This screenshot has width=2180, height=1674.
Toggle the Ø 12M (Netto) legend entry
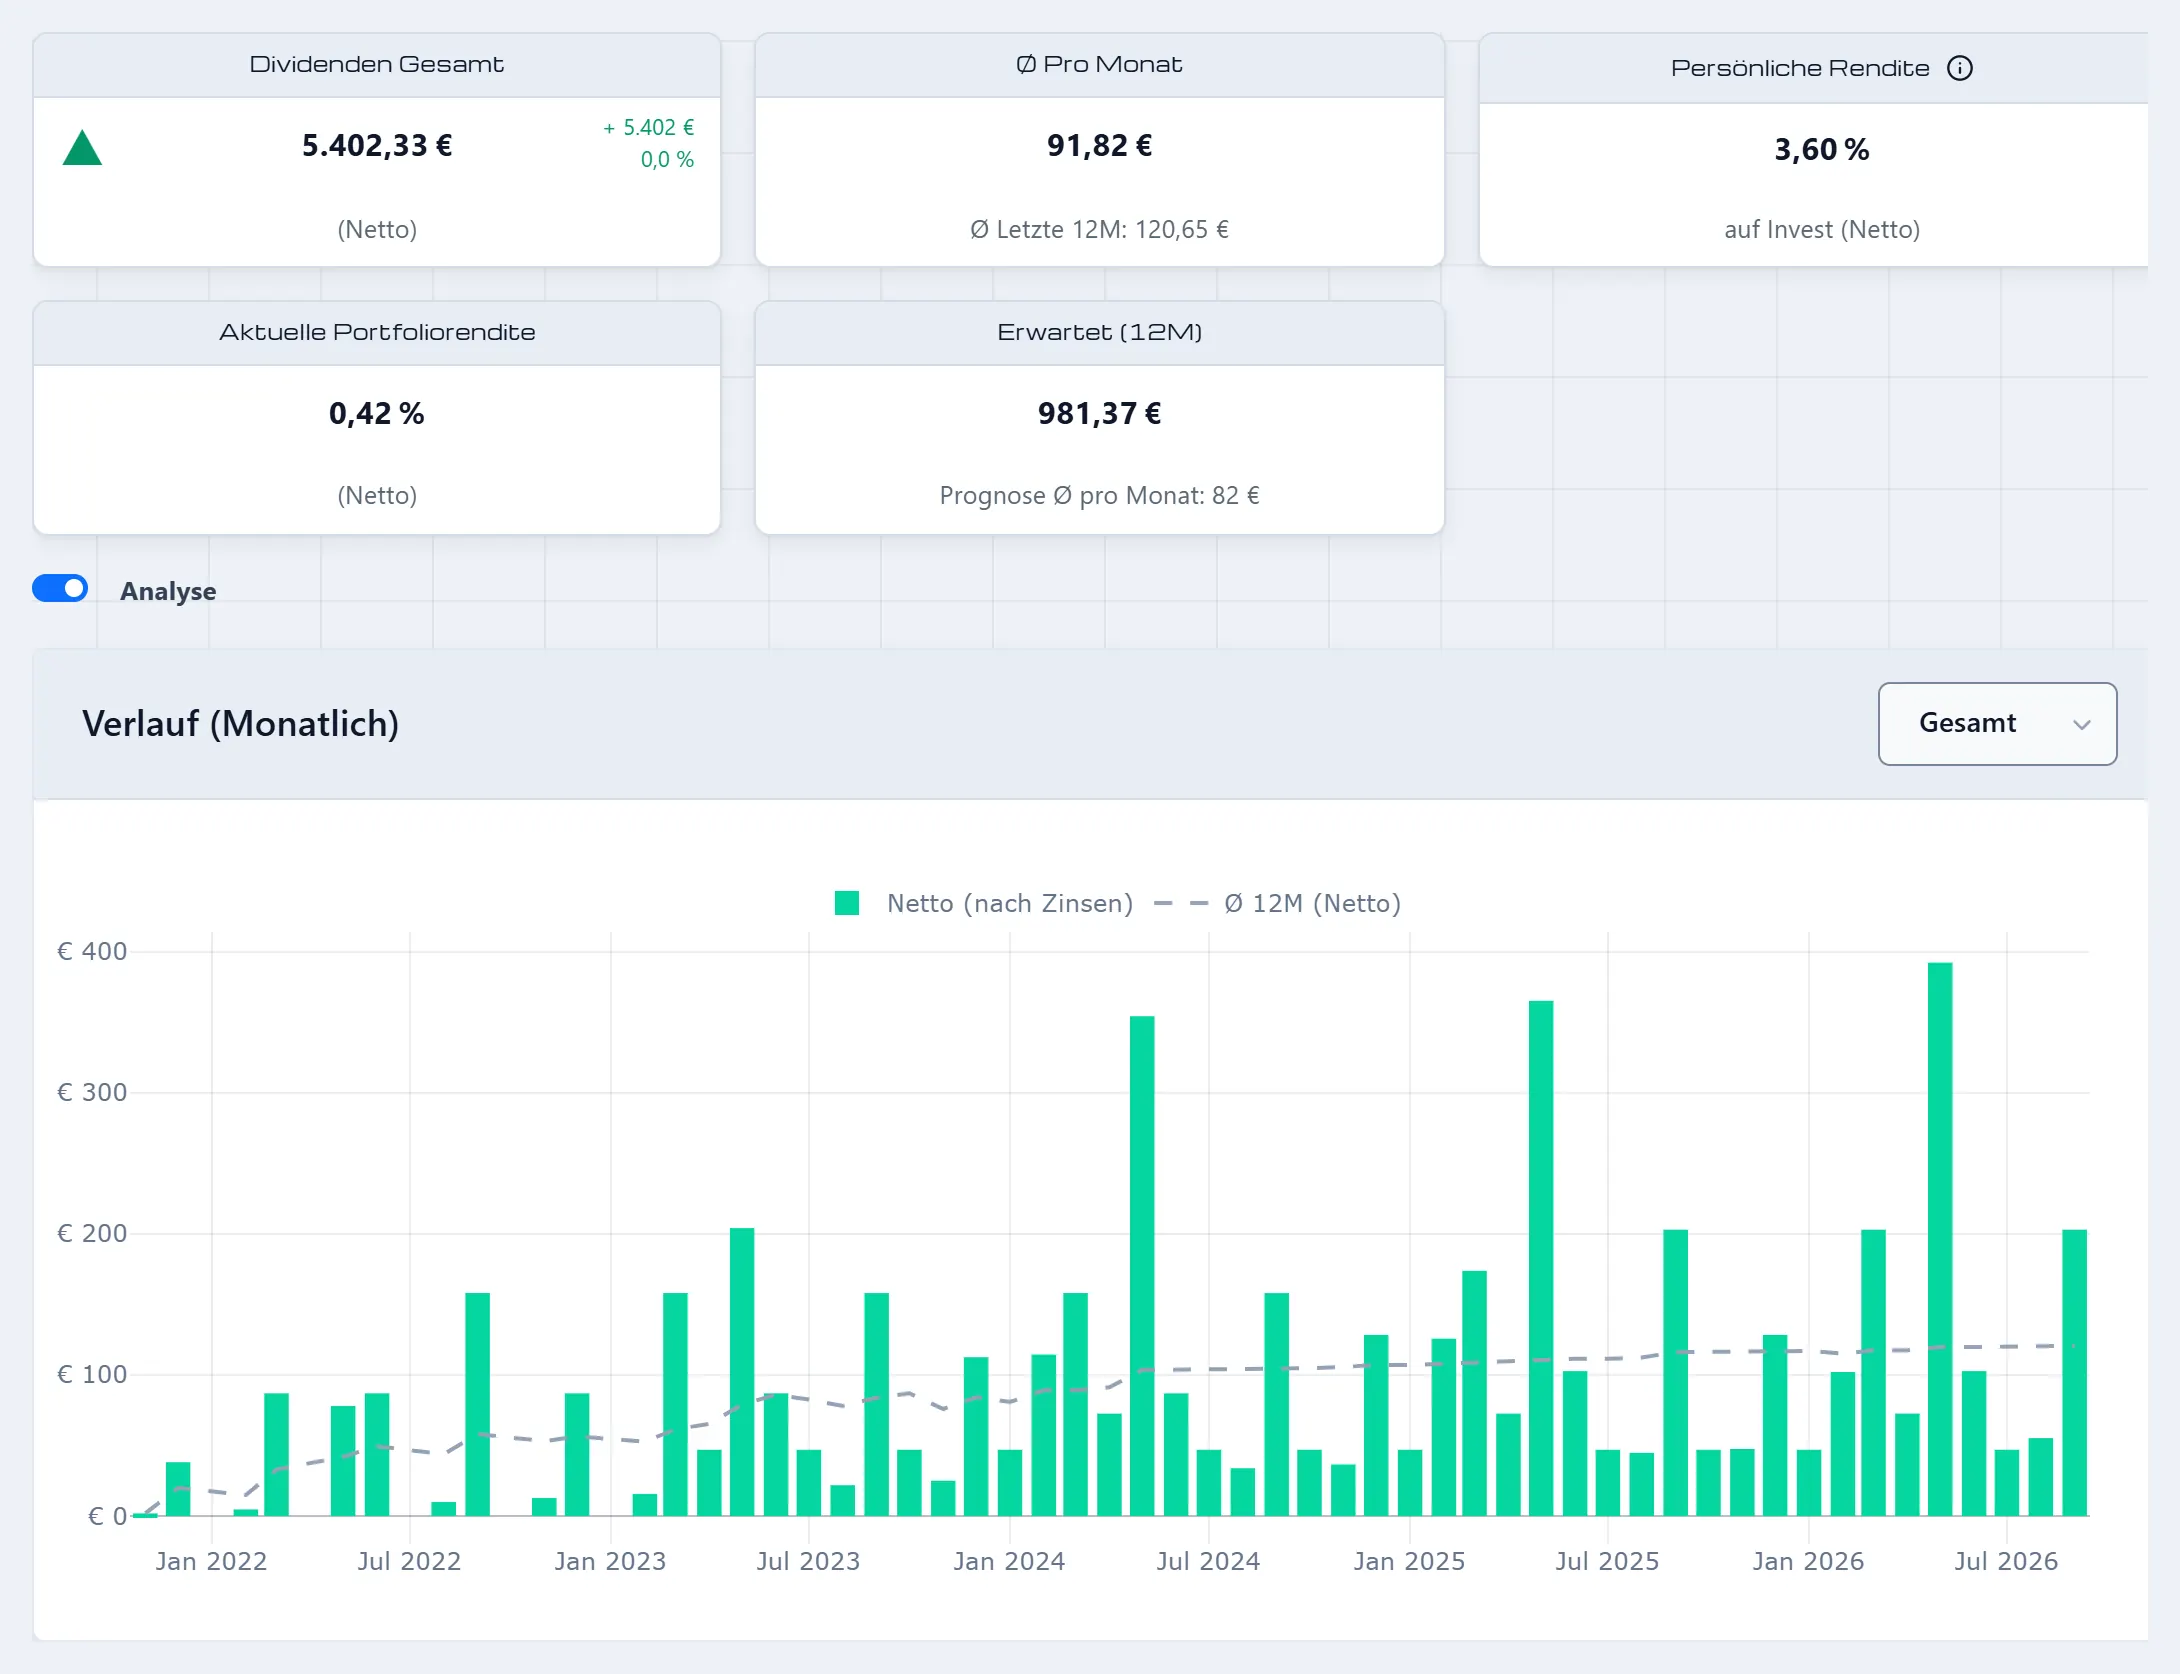pos(1277,903)
